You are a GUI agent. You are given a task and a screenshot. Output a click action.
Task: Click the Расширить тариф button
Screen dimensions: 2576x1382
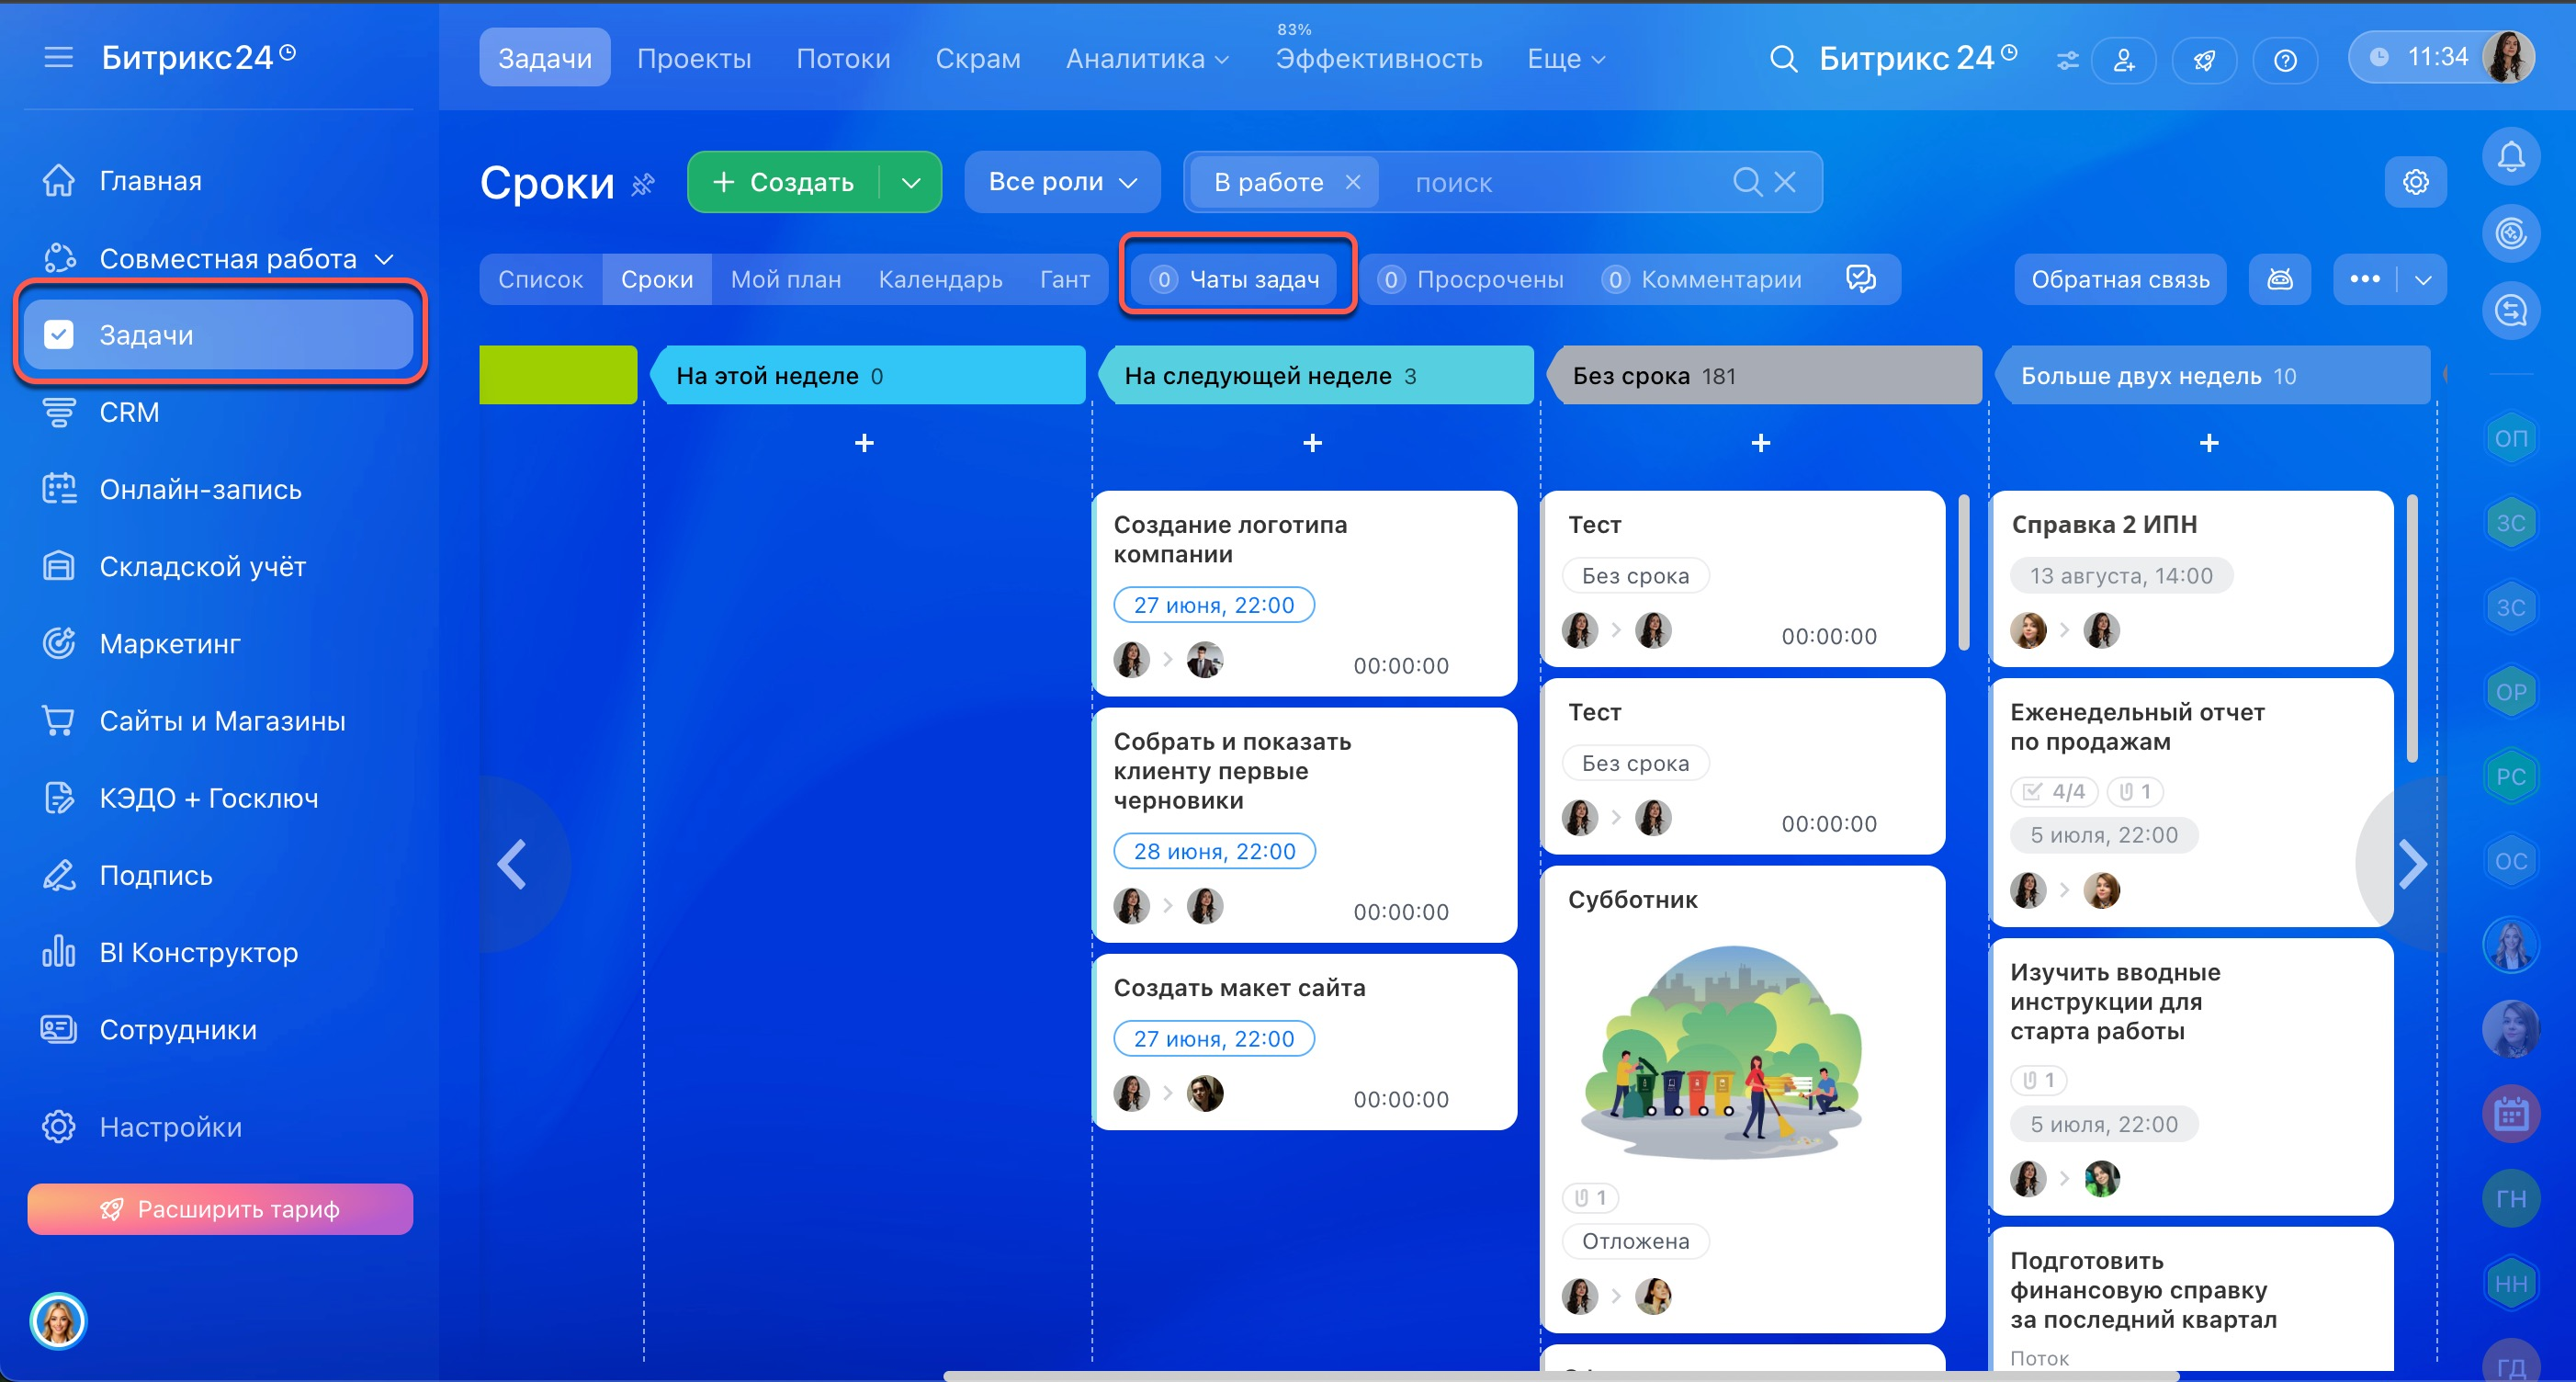[x=220, y=1208]
